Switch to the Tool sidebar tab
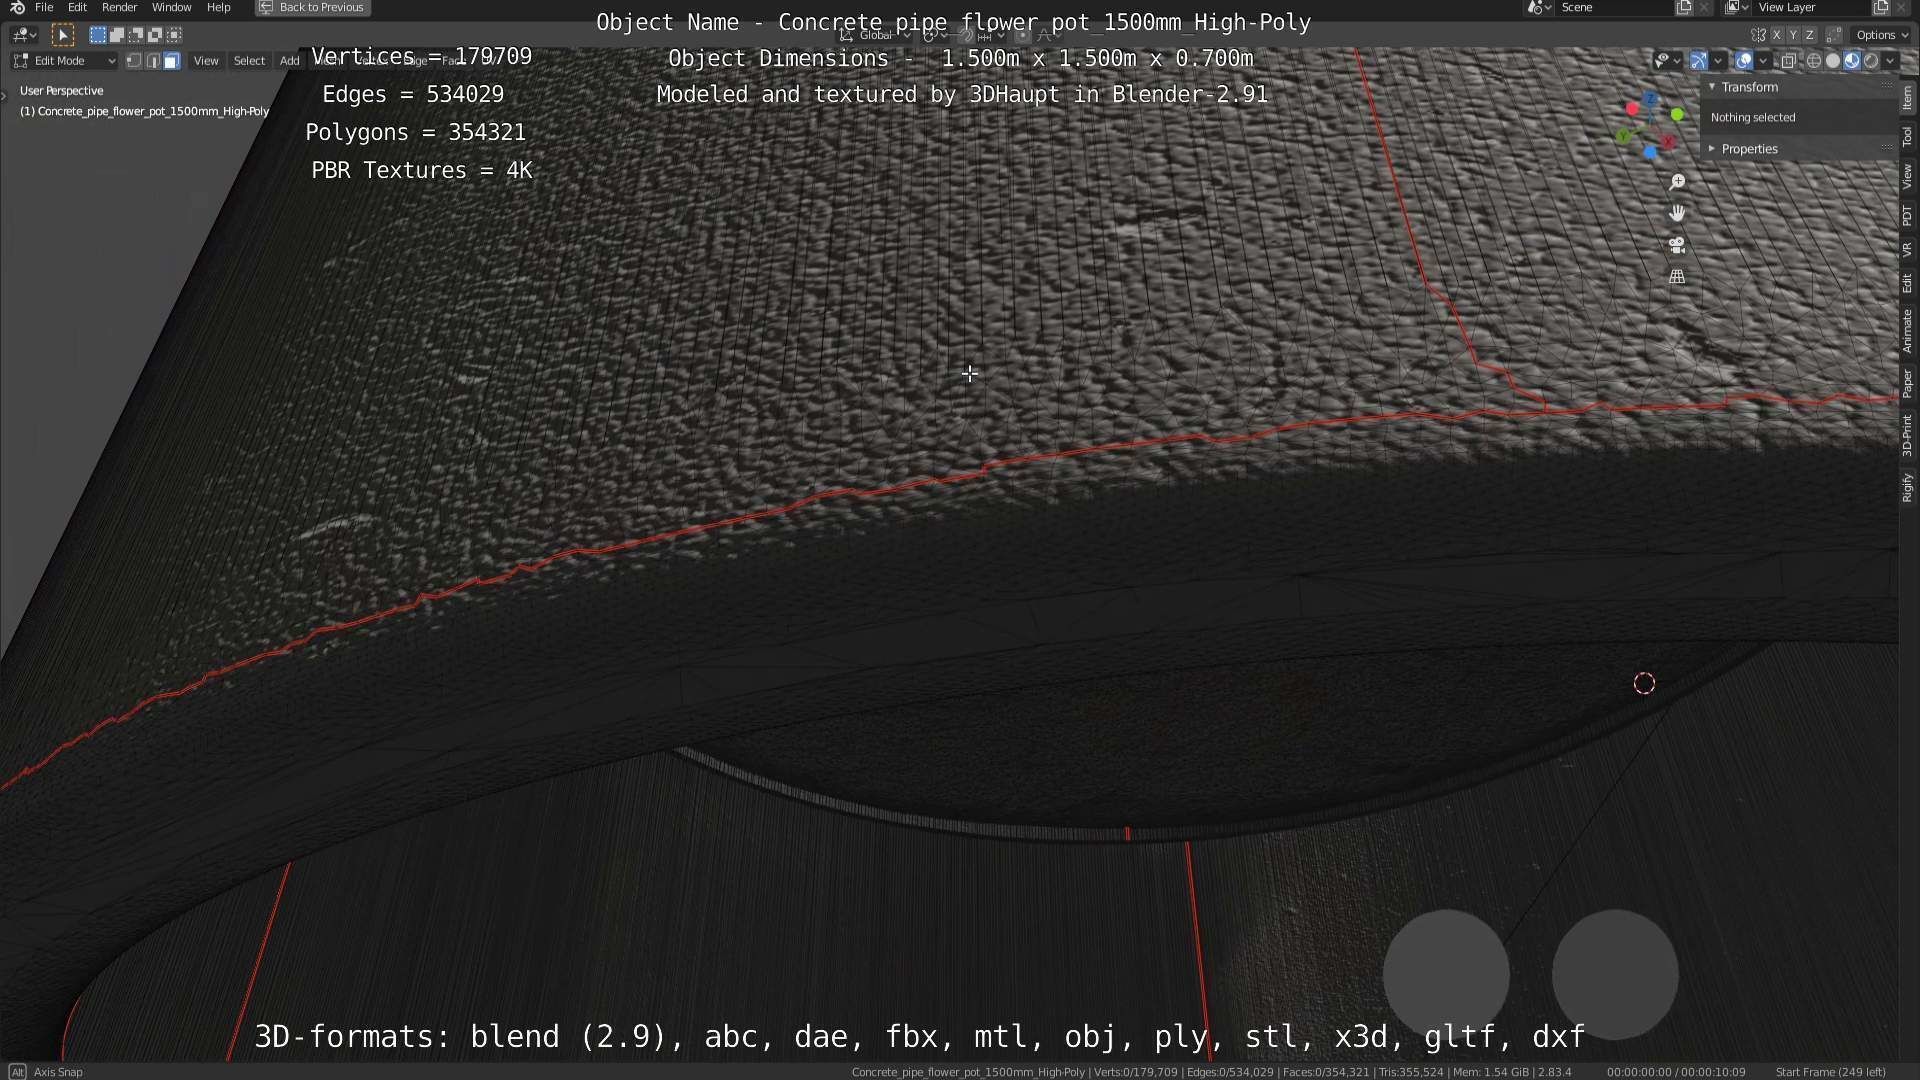1920x1080 pixels. [1908, 137]
